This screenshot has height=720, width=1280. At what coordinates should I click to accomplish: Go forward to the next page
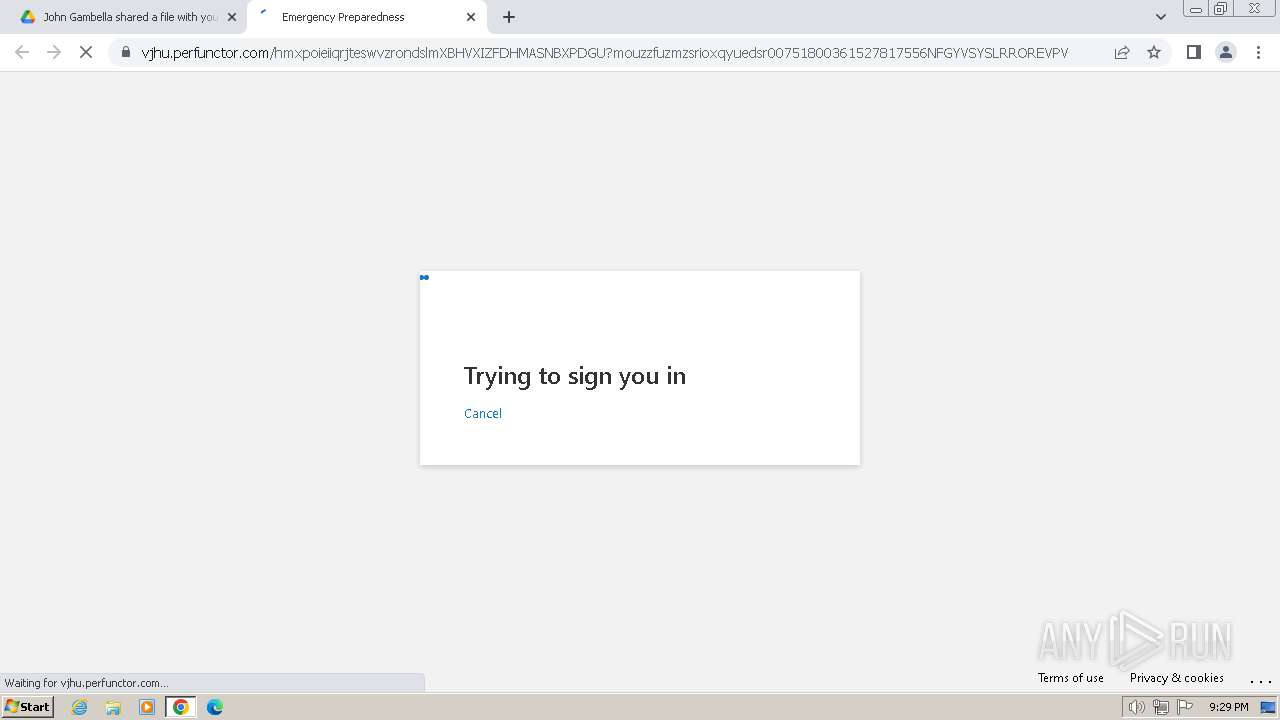[x=54, y=52]
